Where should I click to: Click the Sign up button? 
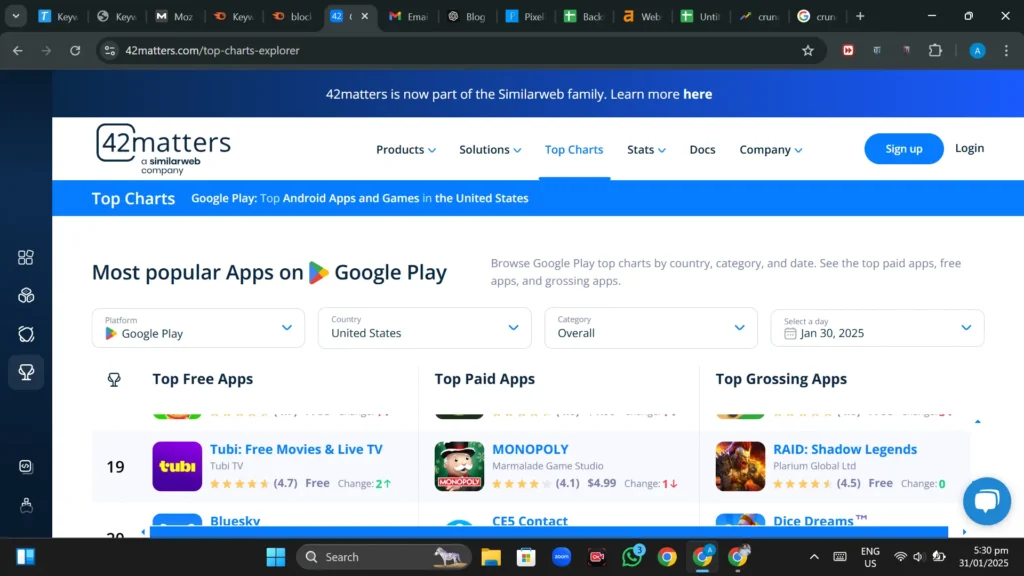tap(904, 149)
